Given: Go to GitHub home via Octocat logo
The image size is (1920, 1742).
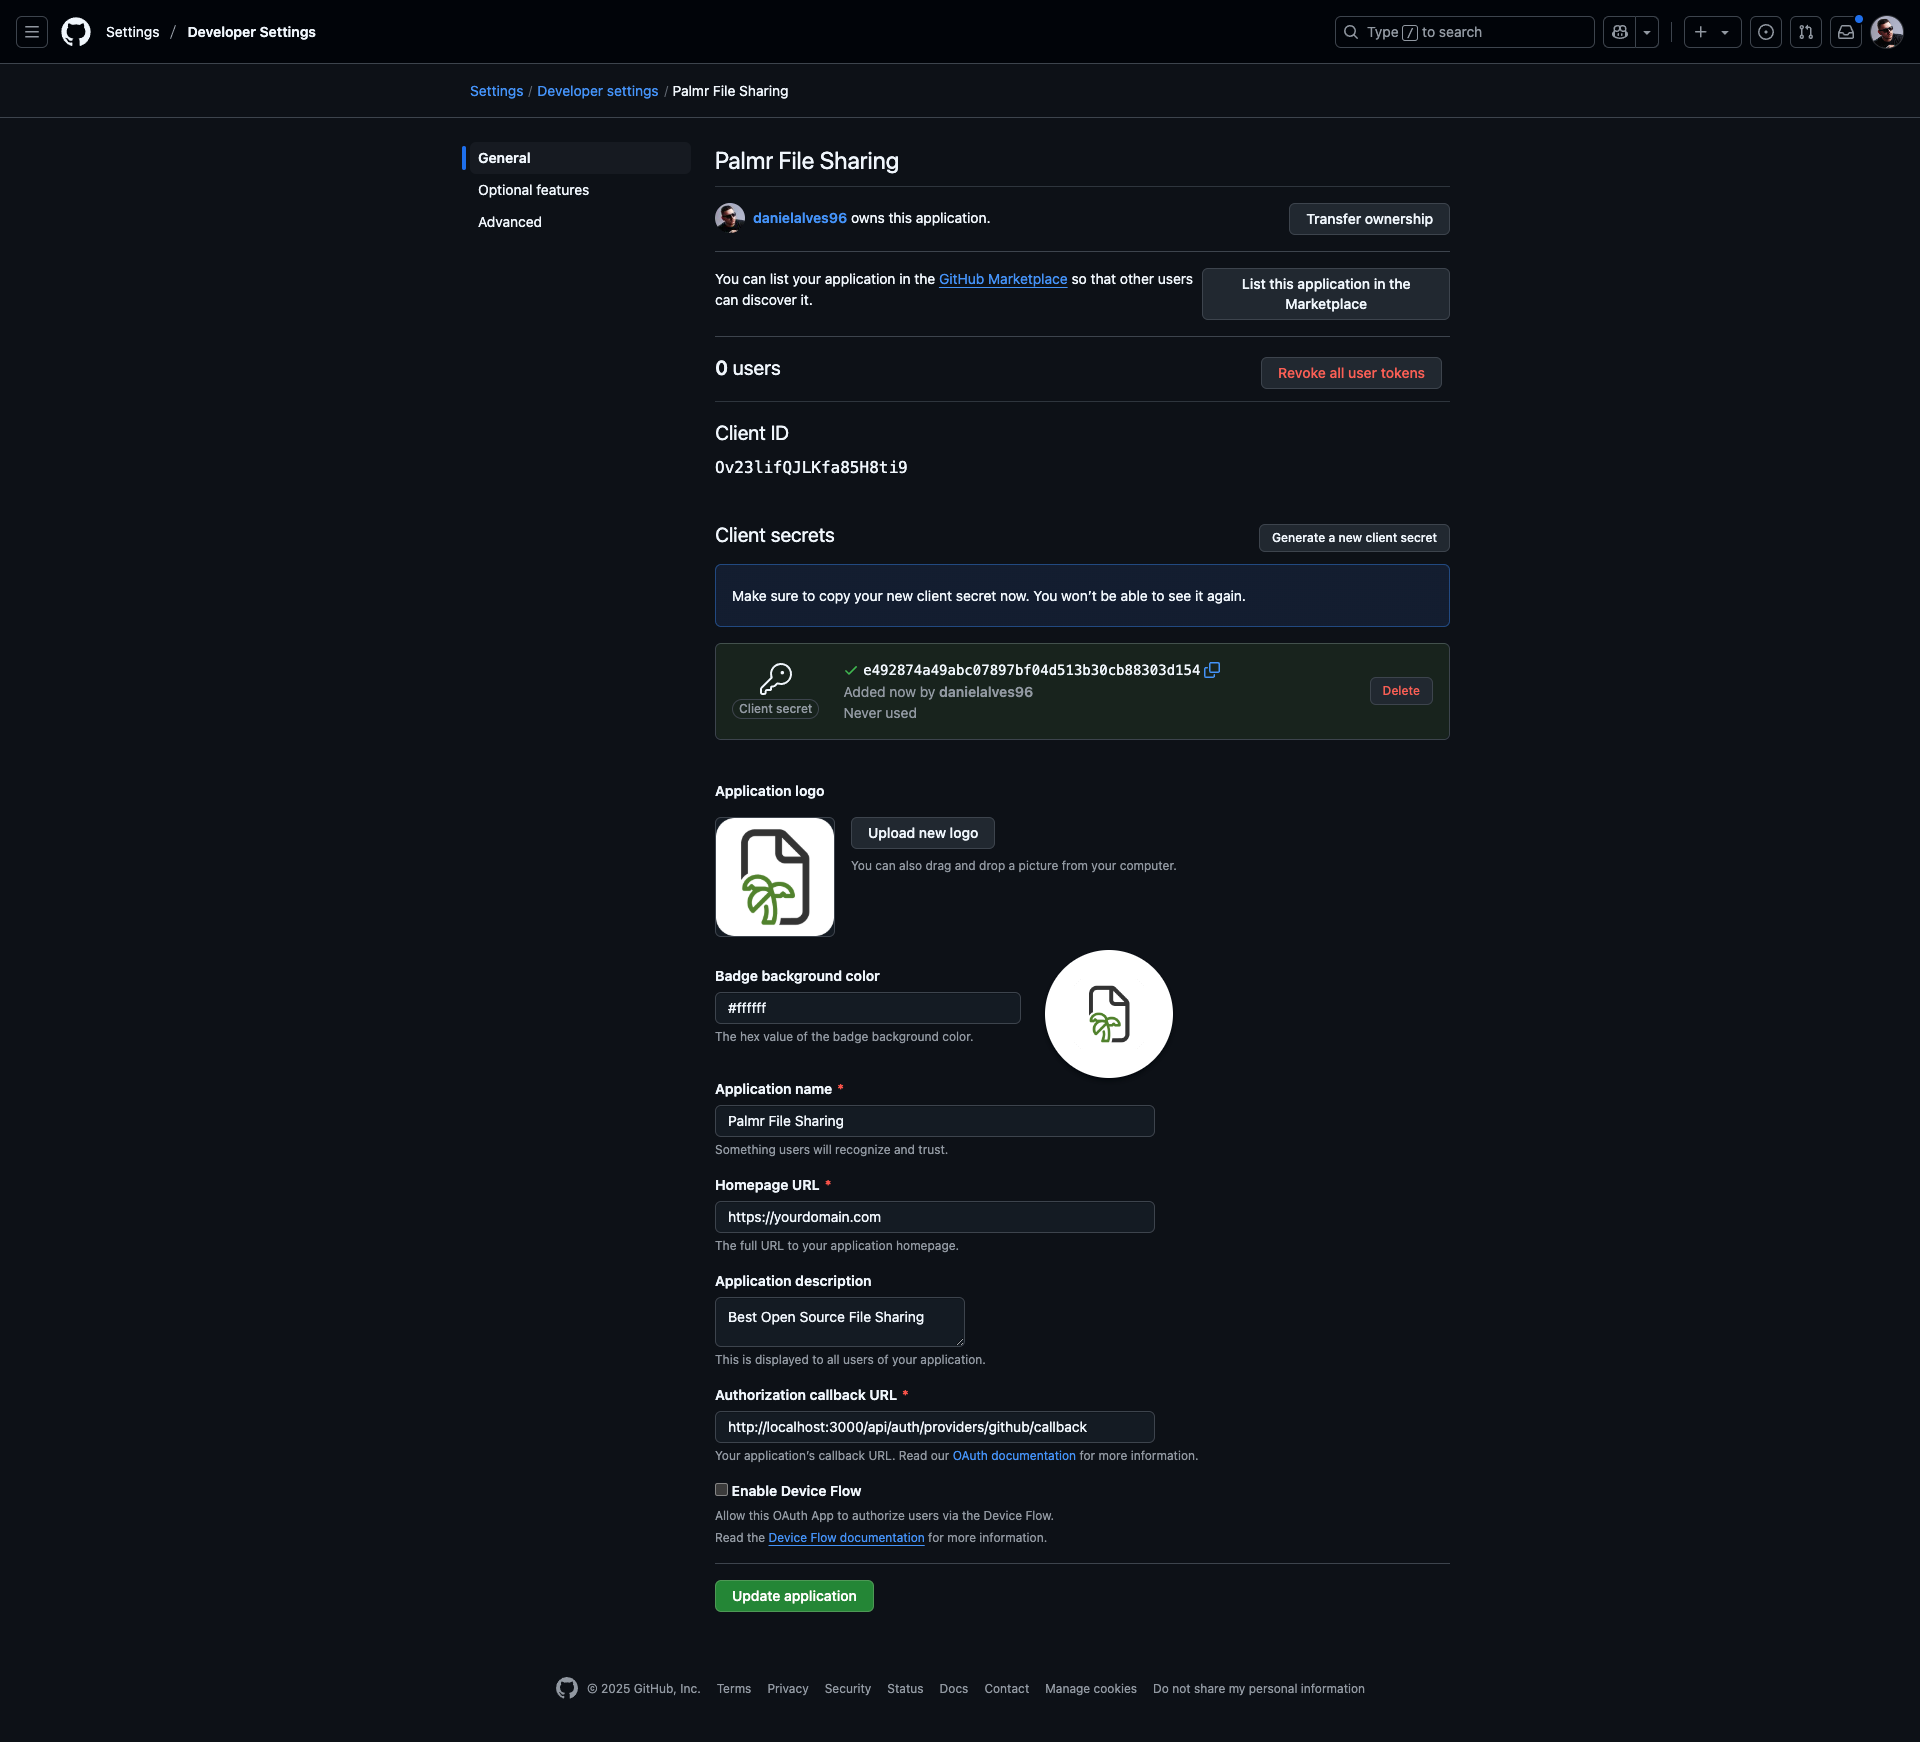Looking at the screenshot, I should coord(76,32).
